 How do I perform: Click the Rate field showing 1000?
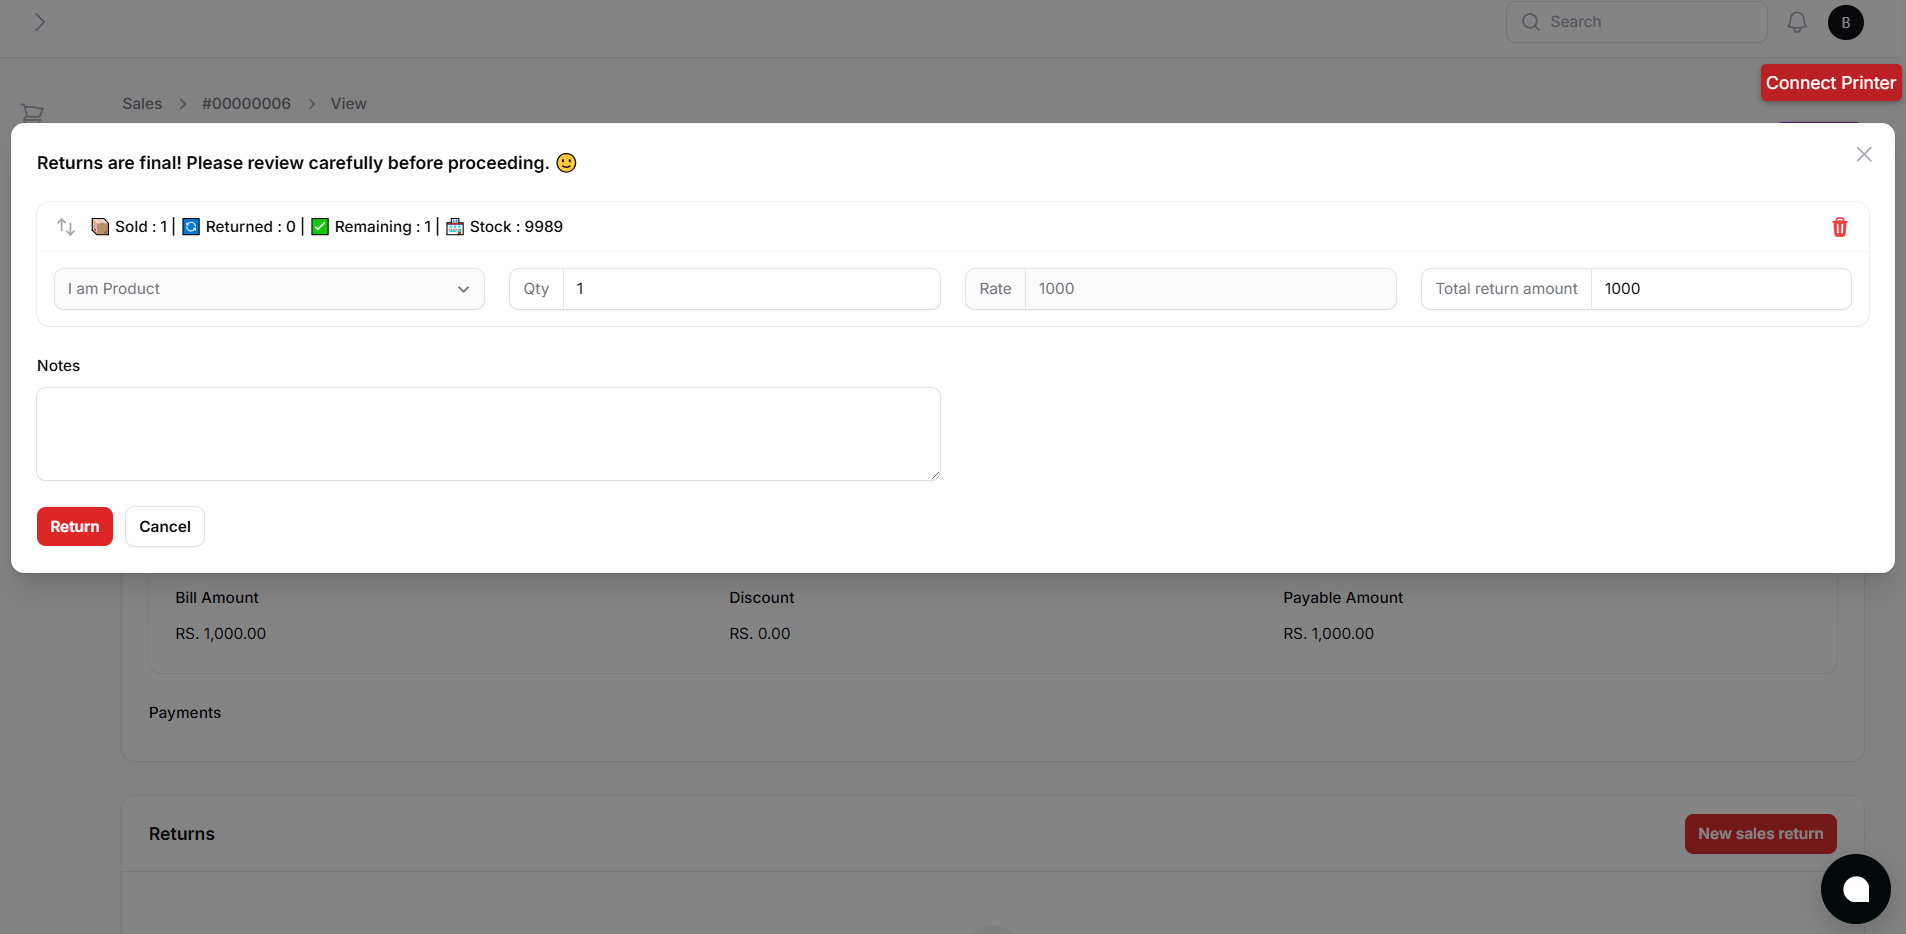click(1210, 289)
